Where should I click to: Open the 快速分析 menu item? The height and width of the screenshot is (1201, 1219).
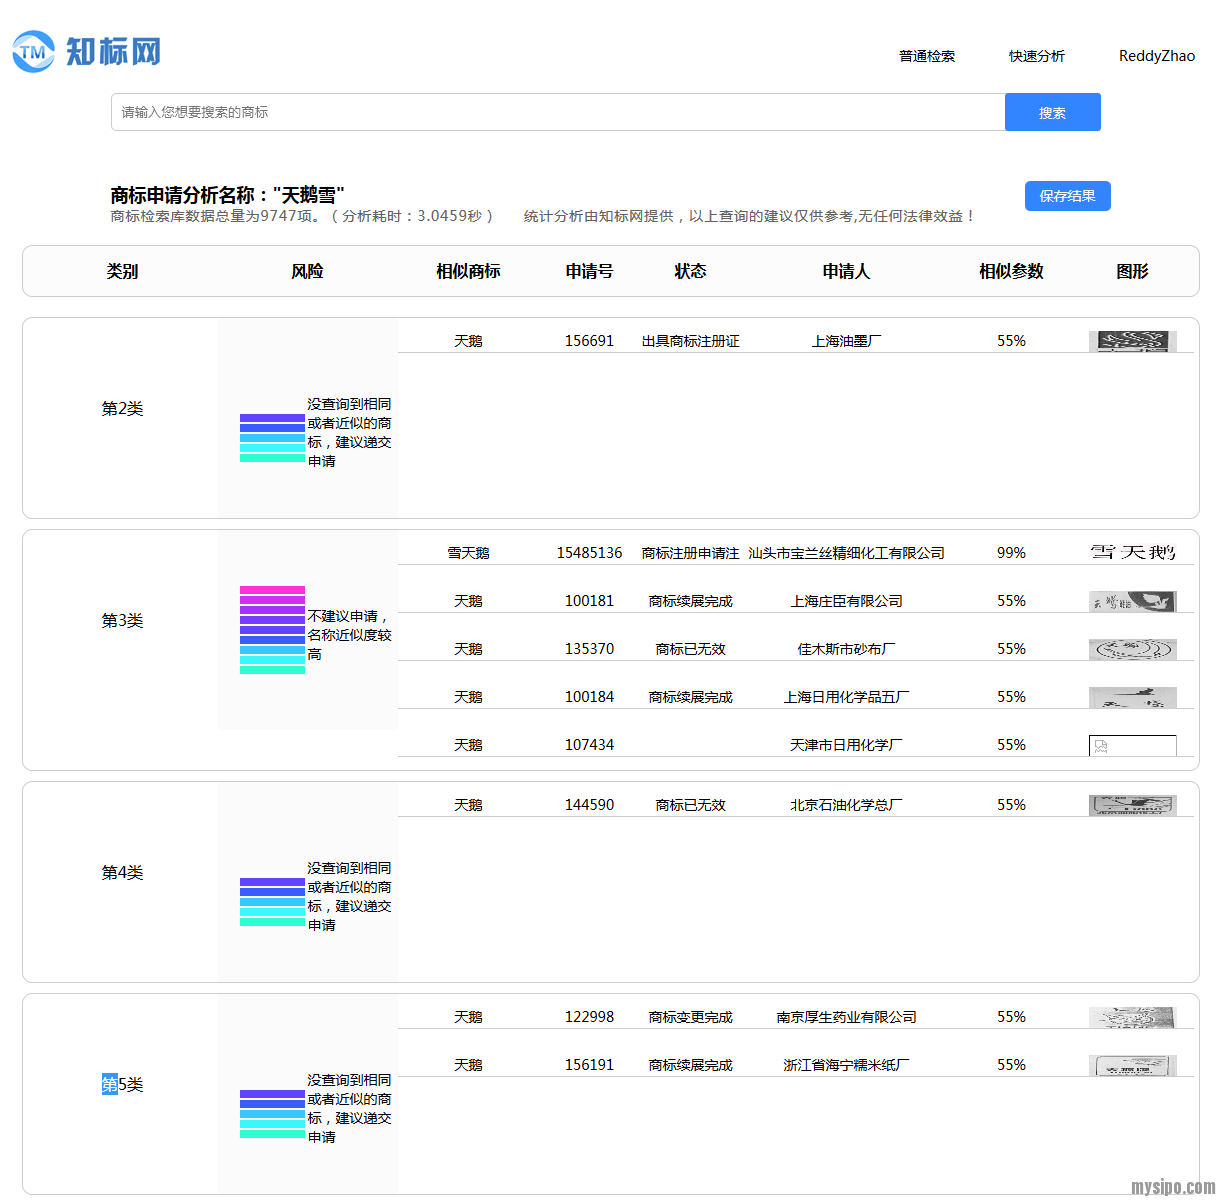pyautogui.click(x=1036, y=56)
